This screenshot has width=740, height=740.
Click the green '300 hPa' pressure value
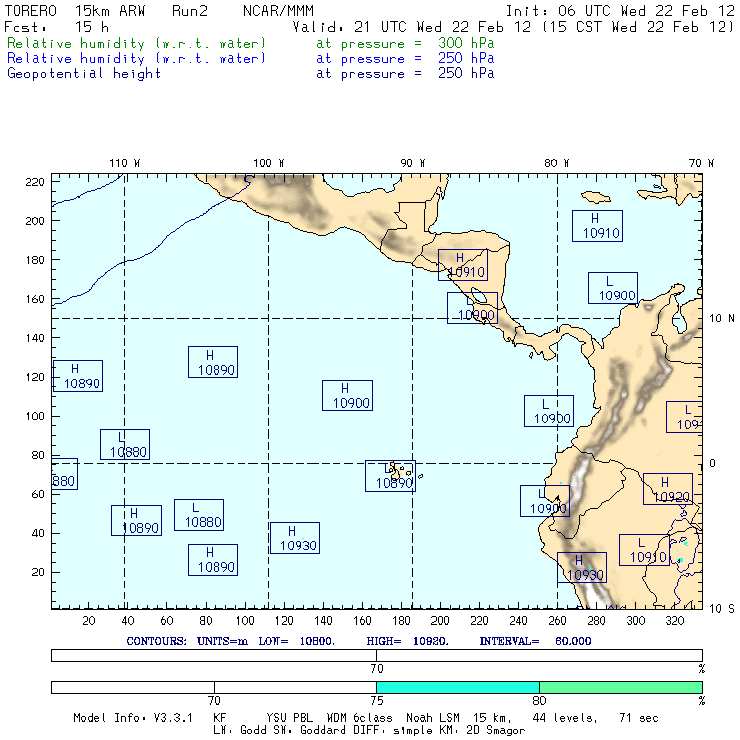click(466, 43)
